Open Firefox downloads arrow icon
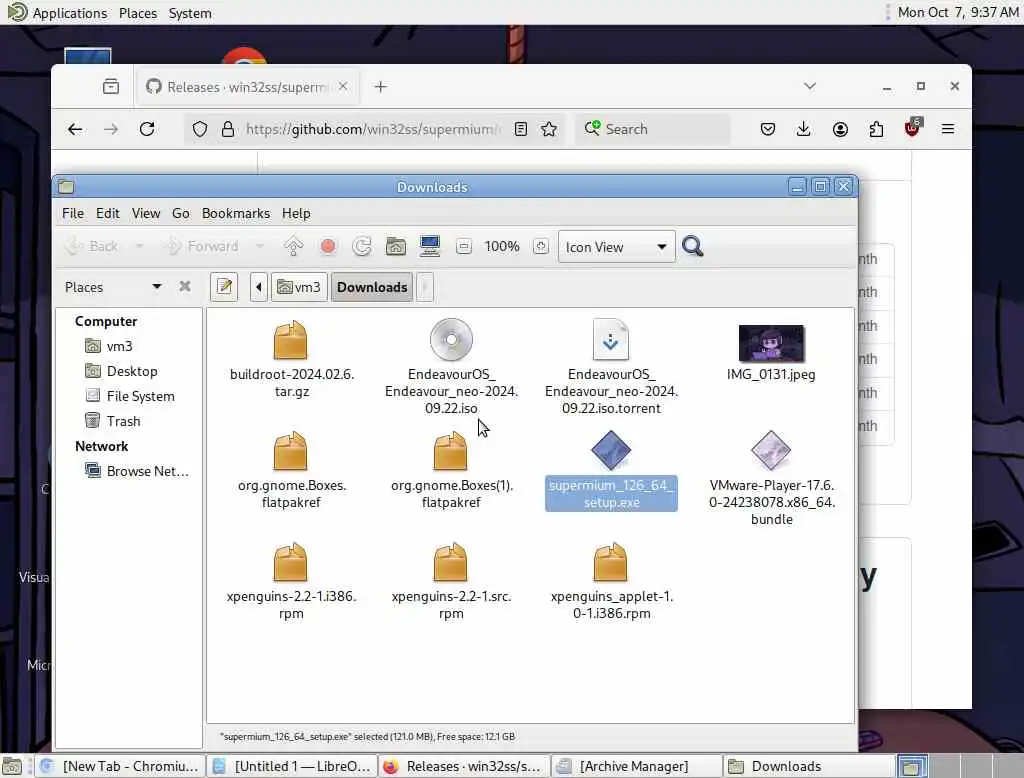The width and height of the screenshot is (1024, 778). [803, 129]
